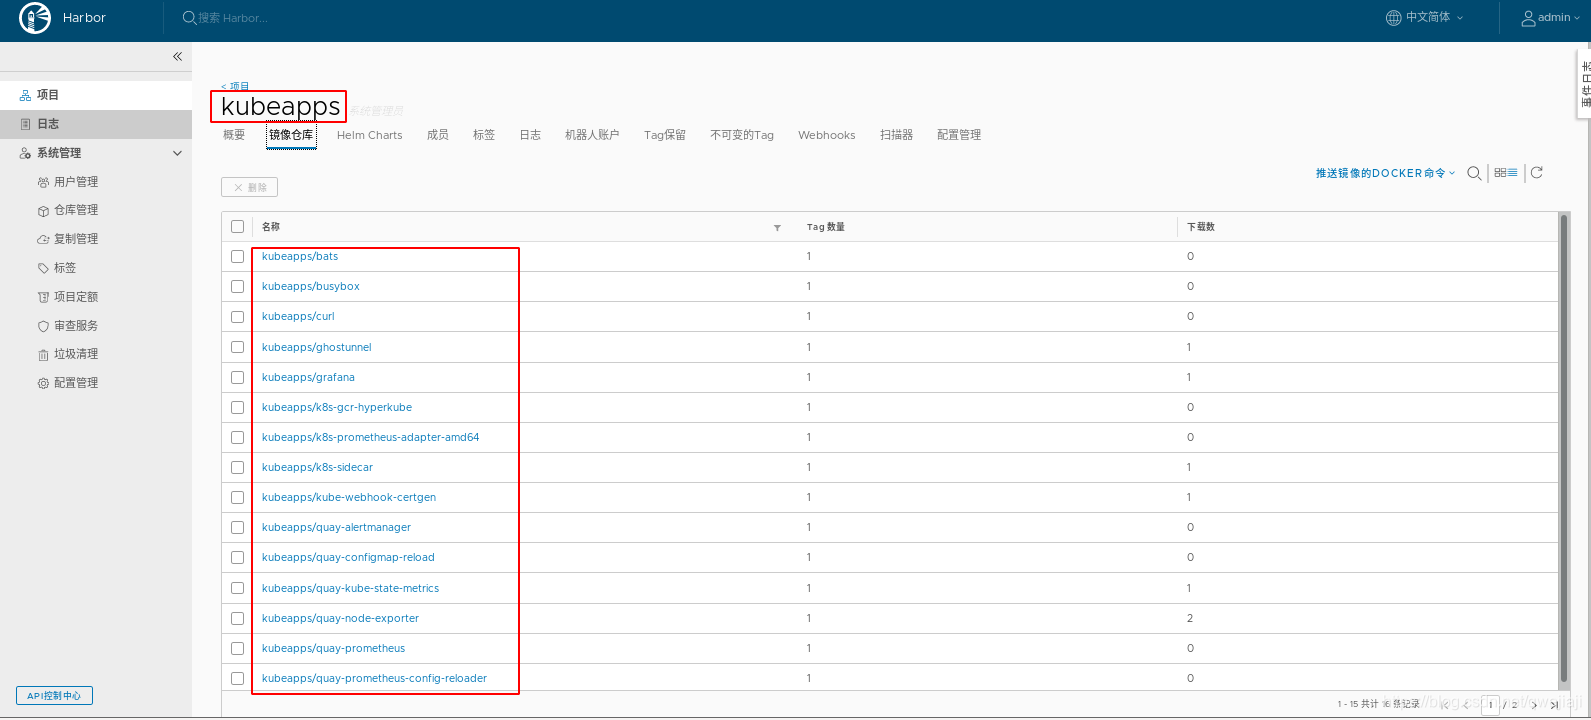Screen dimensions: 1591x720
Task: Toggle the select-all header checkbox
Action: tap(237, 227)
